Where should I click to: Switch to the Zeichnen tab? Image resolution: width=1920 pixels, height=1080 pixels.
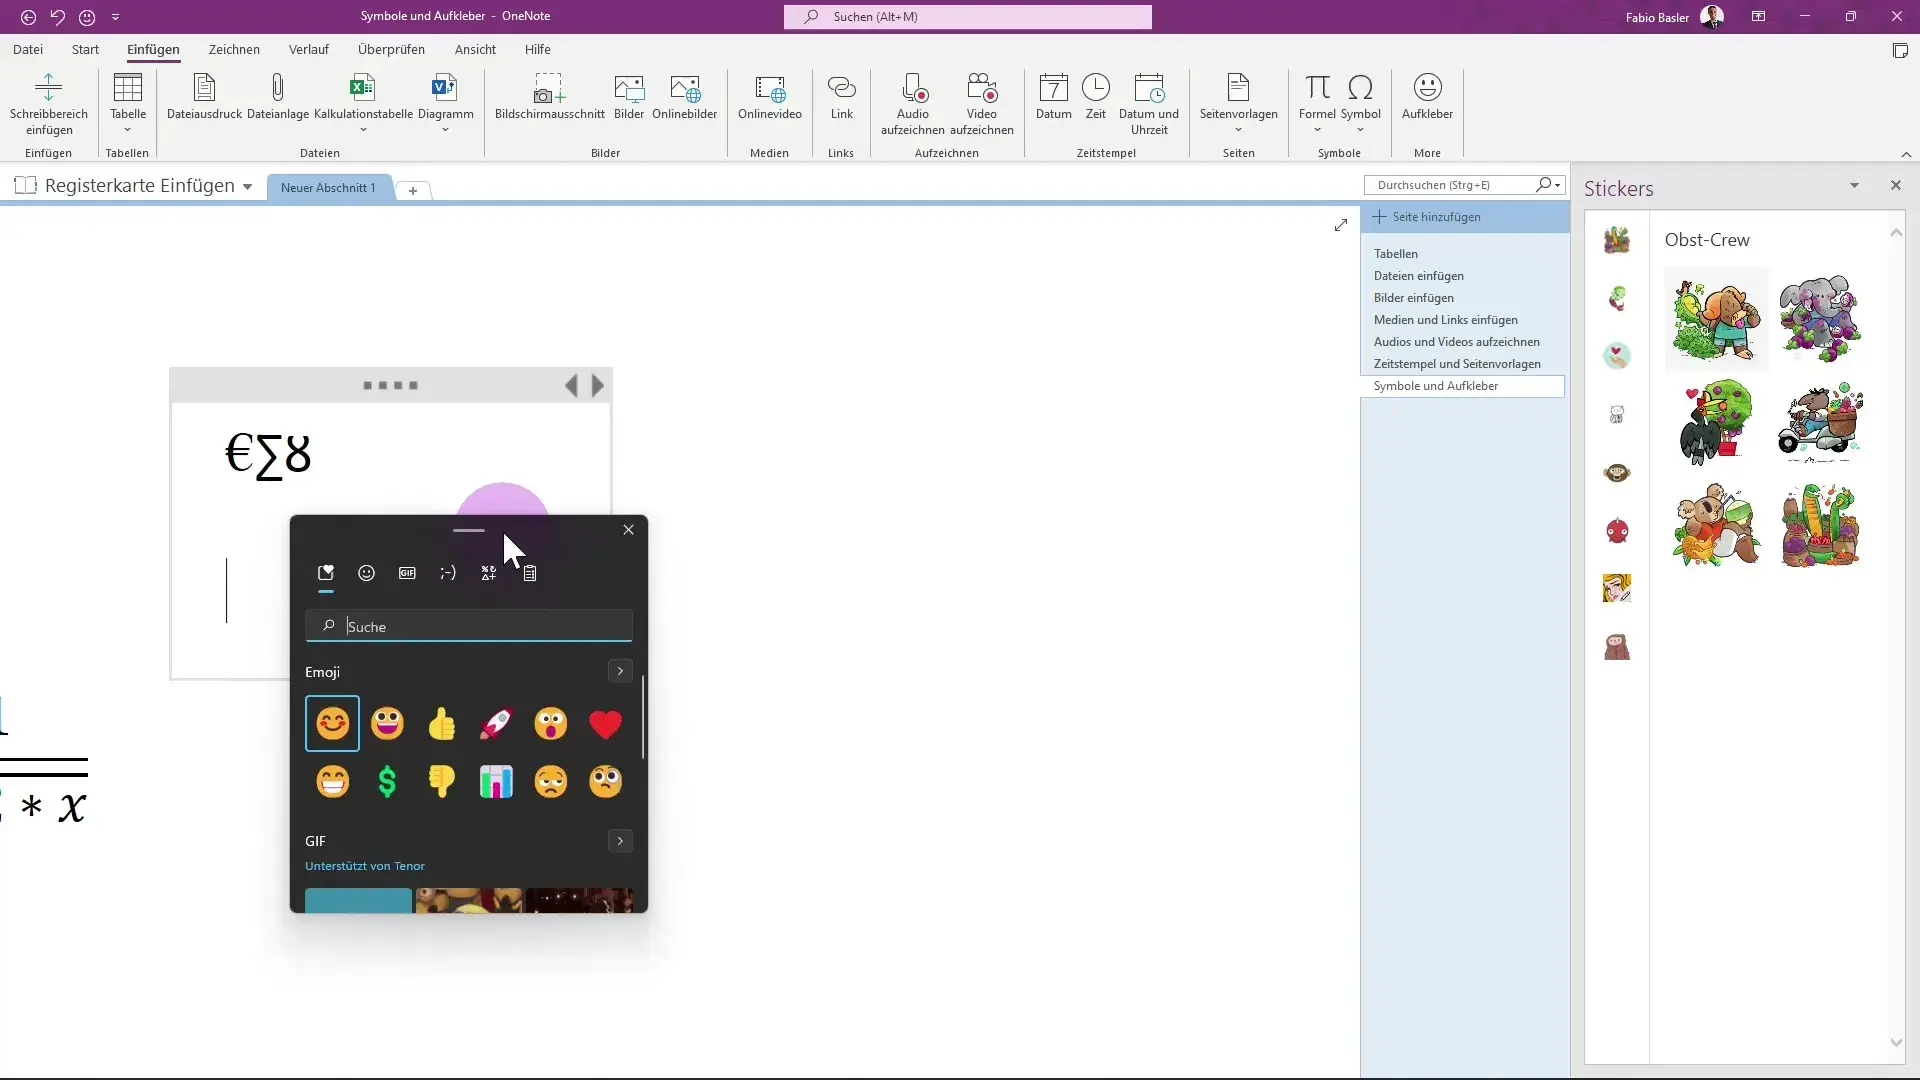pos(234,49)
